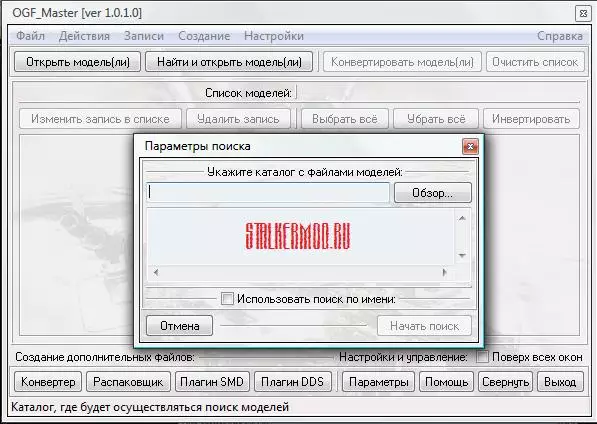
Task: Click the horizontal scroll right arrow
Action: [444, 272]
